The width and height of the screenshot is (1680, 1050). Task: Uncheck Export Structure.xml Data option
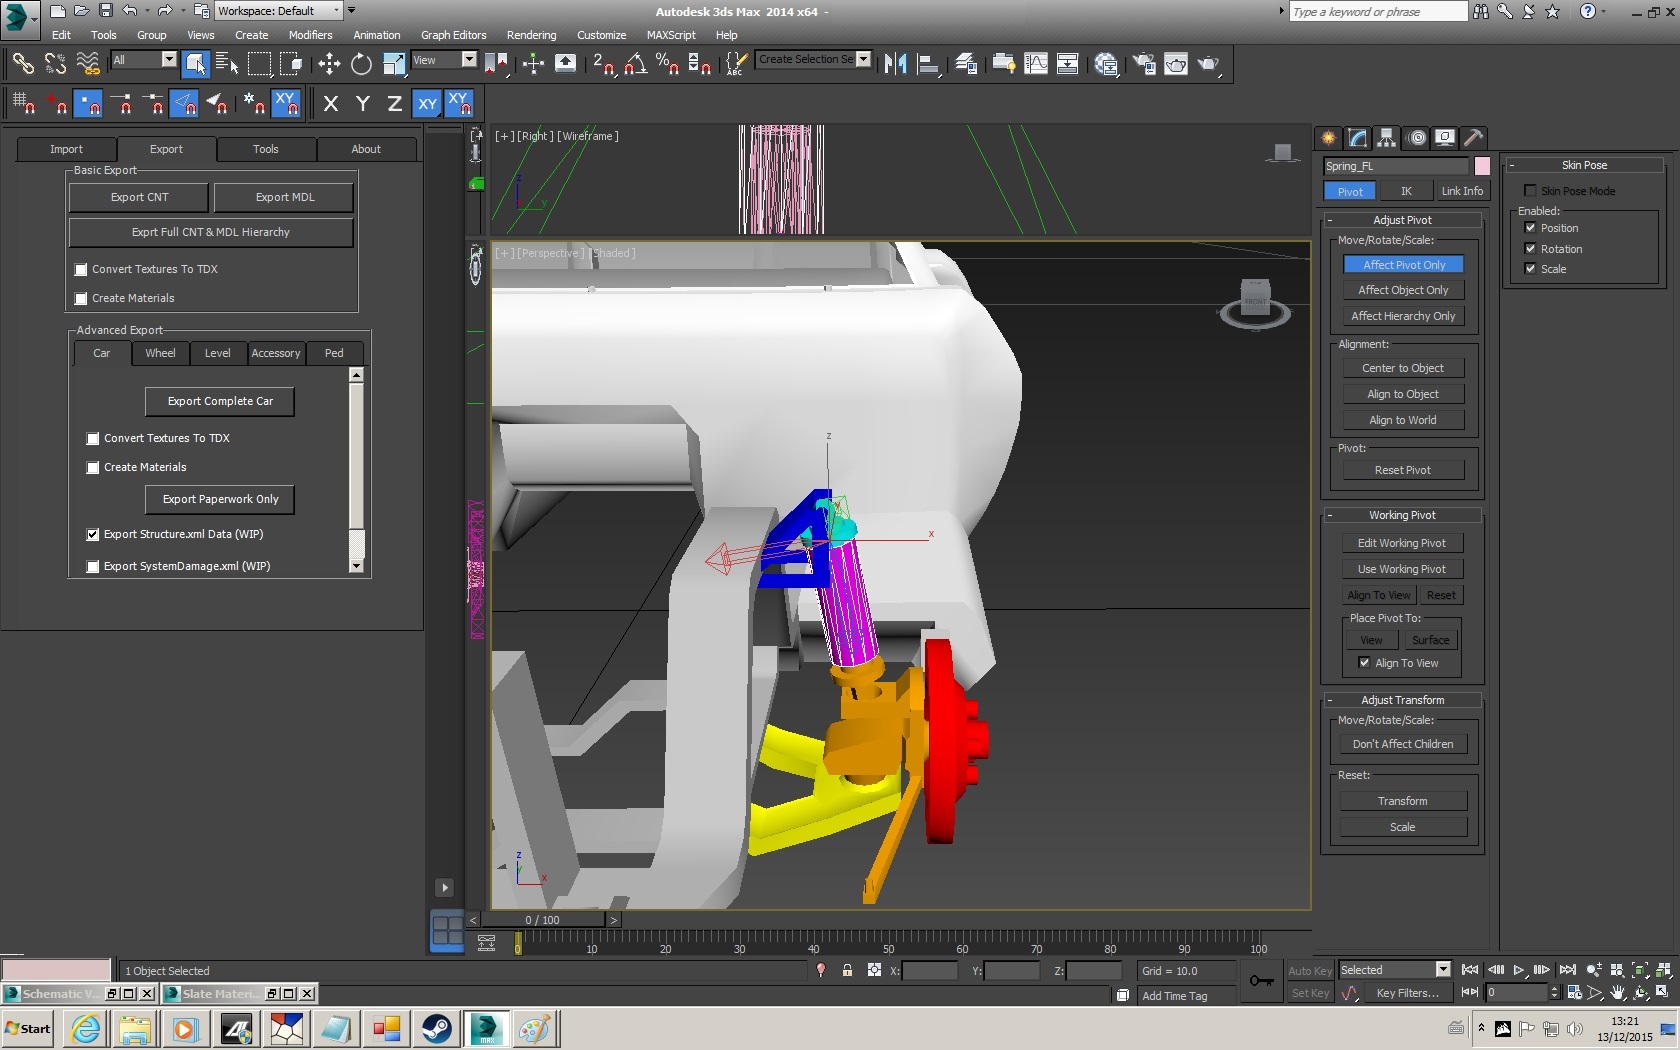click(x=93, y=535)
